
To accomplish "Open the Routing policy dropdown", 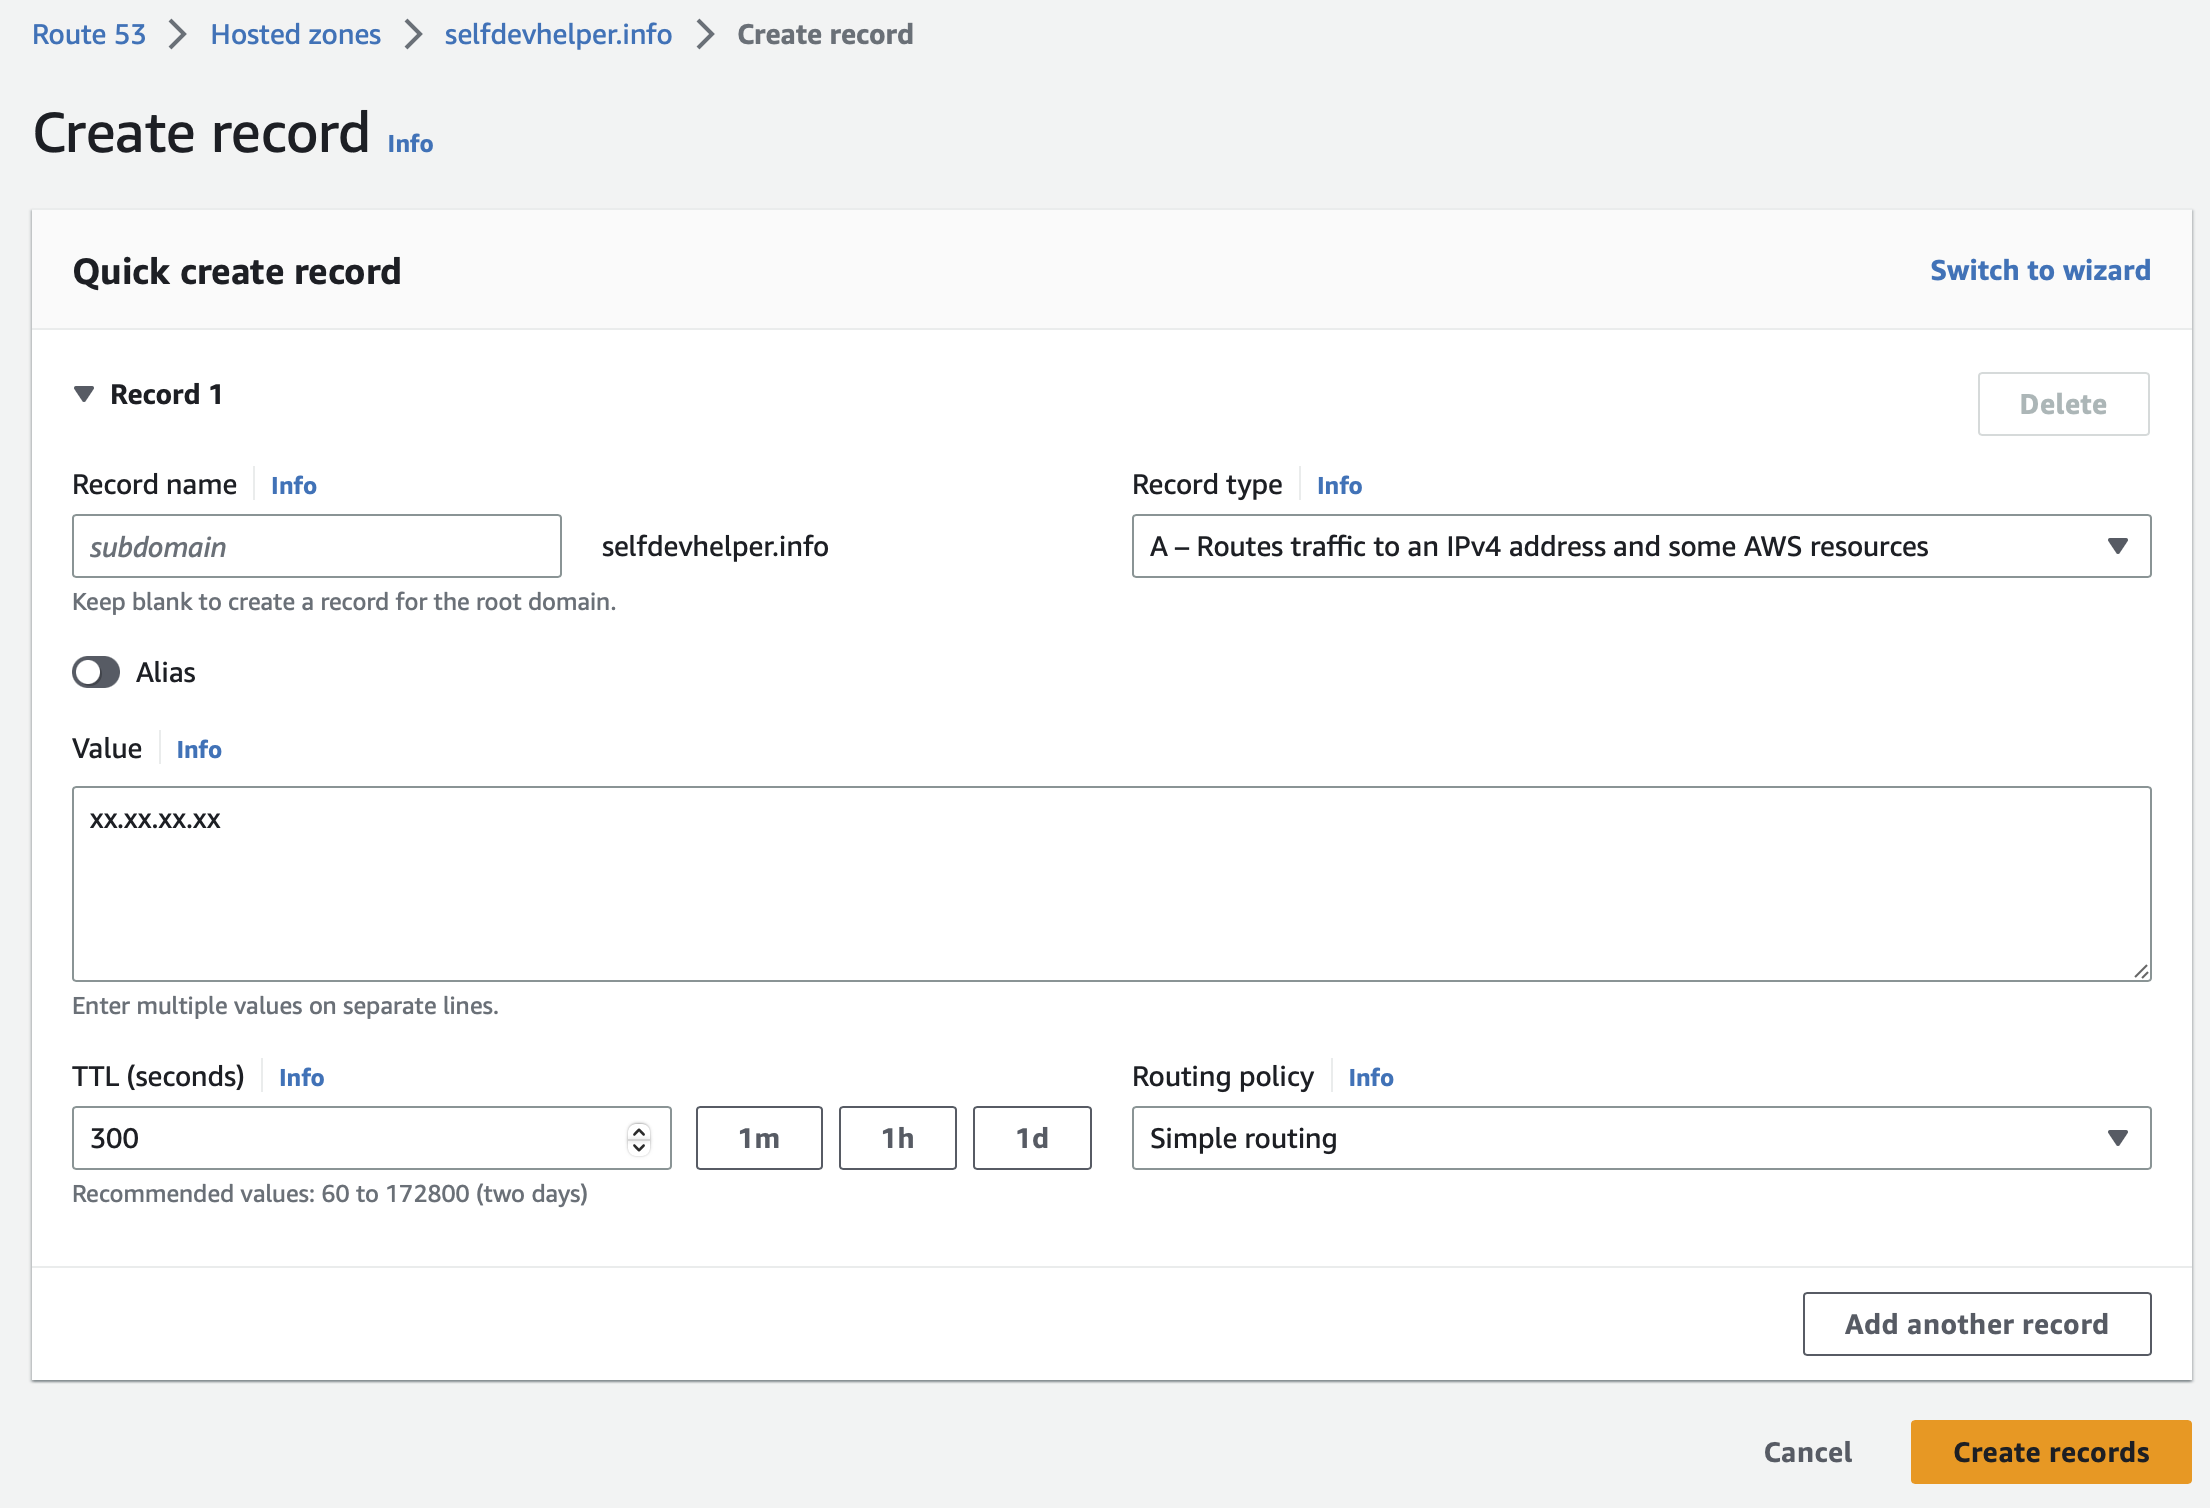I will tap(1640, 1138).
